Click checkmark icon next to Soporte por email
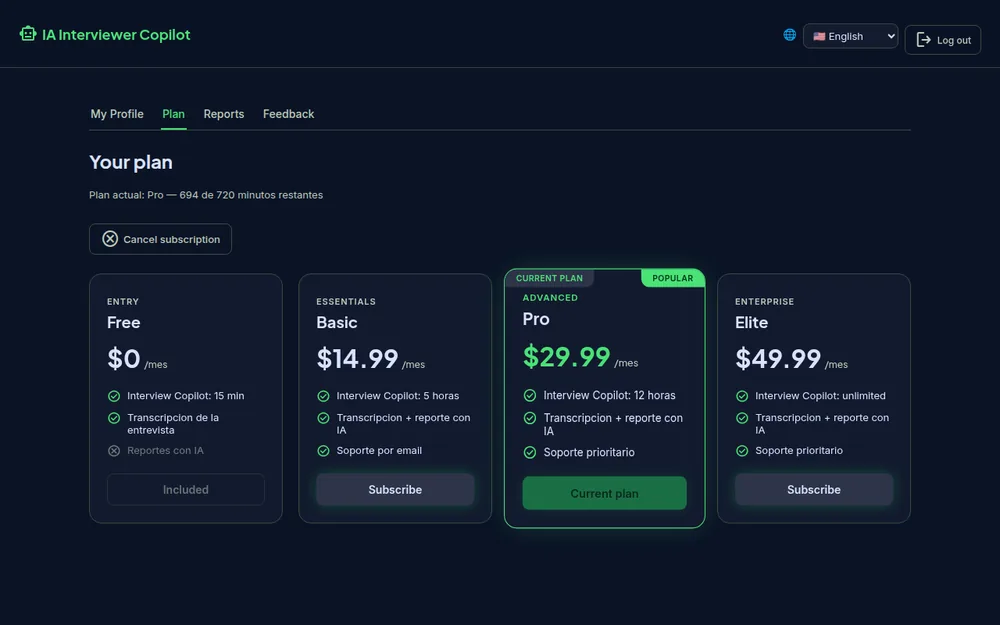 point(323,451)
